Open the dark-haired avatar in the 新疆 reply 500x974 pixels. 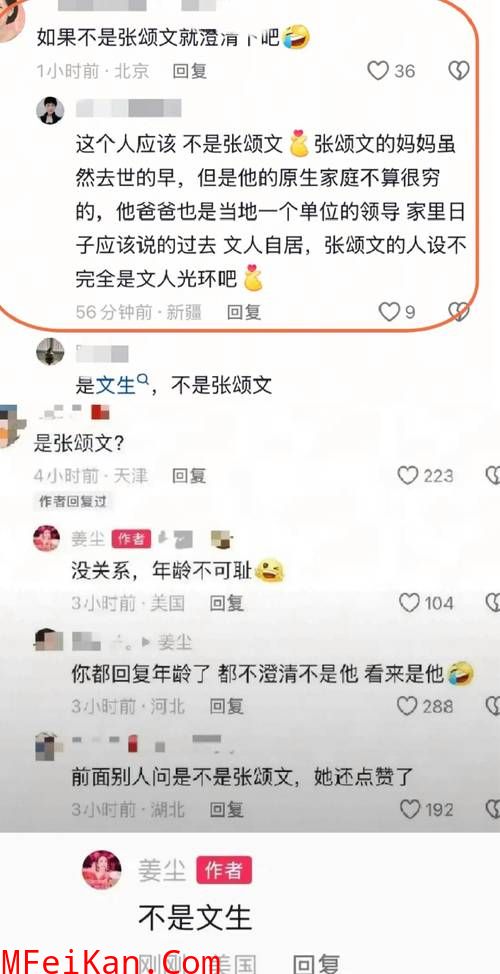[50, 111]
